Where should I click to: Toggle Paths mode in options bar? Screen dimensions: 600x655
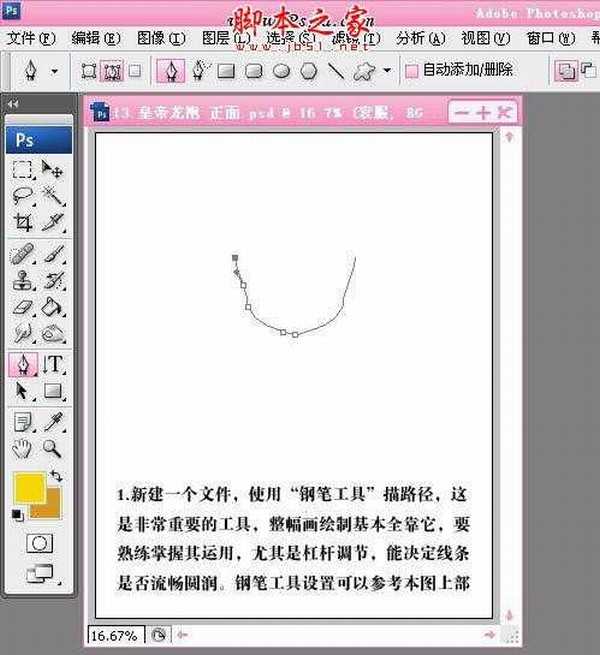coord(112,71)
